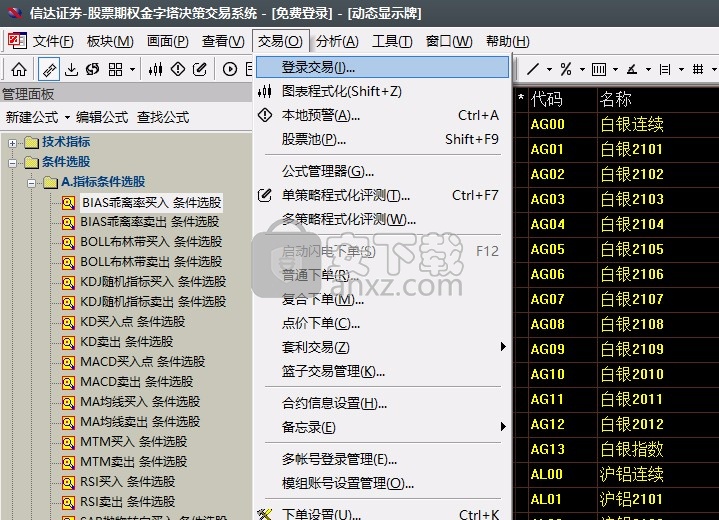Click the home icon in toolbar
Viewport: 719px width, 520px height.
tap(19, 69)
